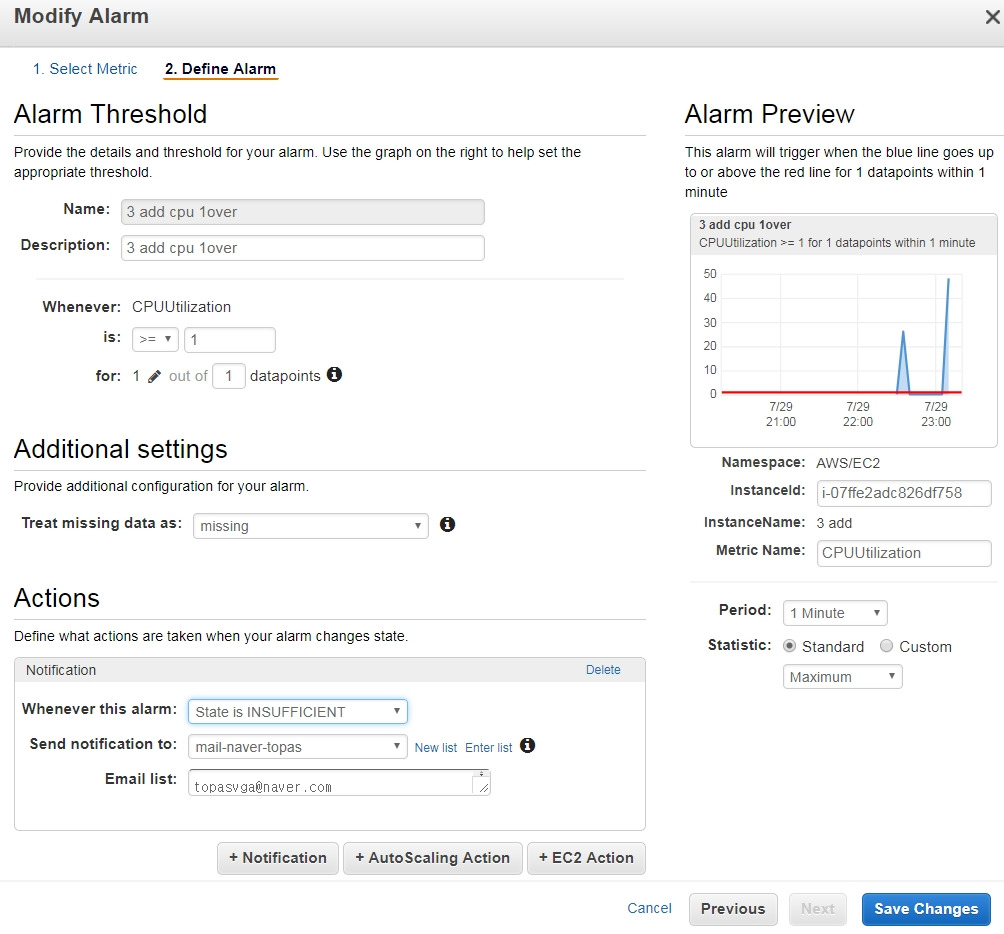
Task: Open the Period 1 Minute dropdown
Action: (x=835, y=613)
